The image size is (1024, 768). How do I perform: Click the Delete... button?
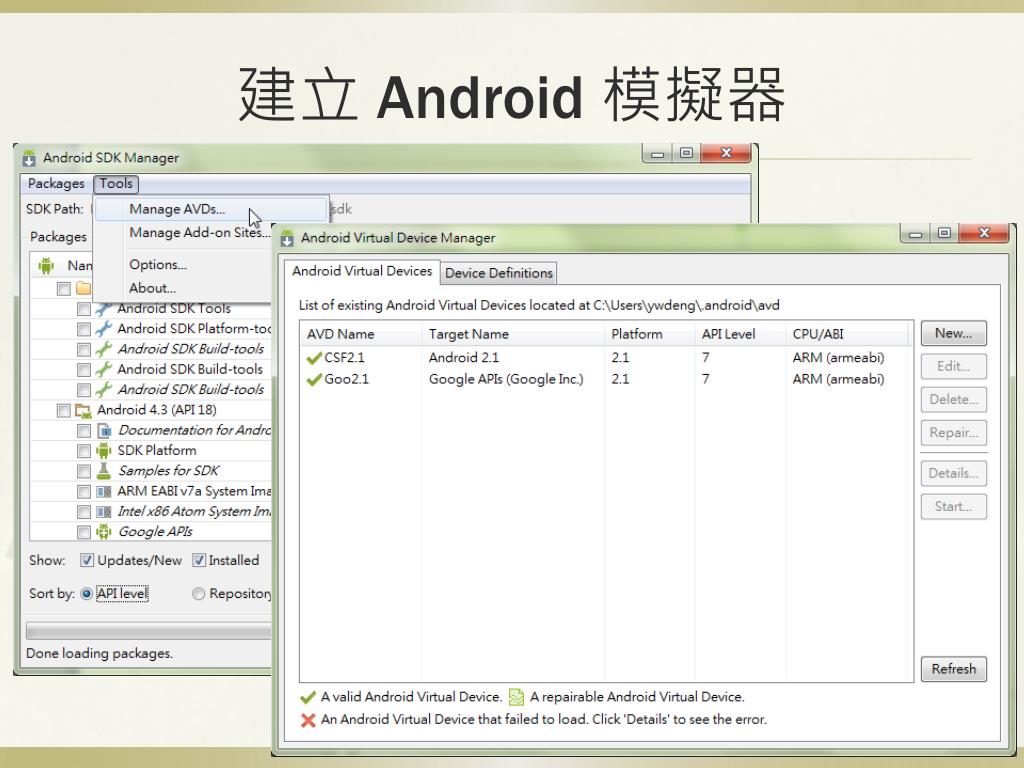953,400
